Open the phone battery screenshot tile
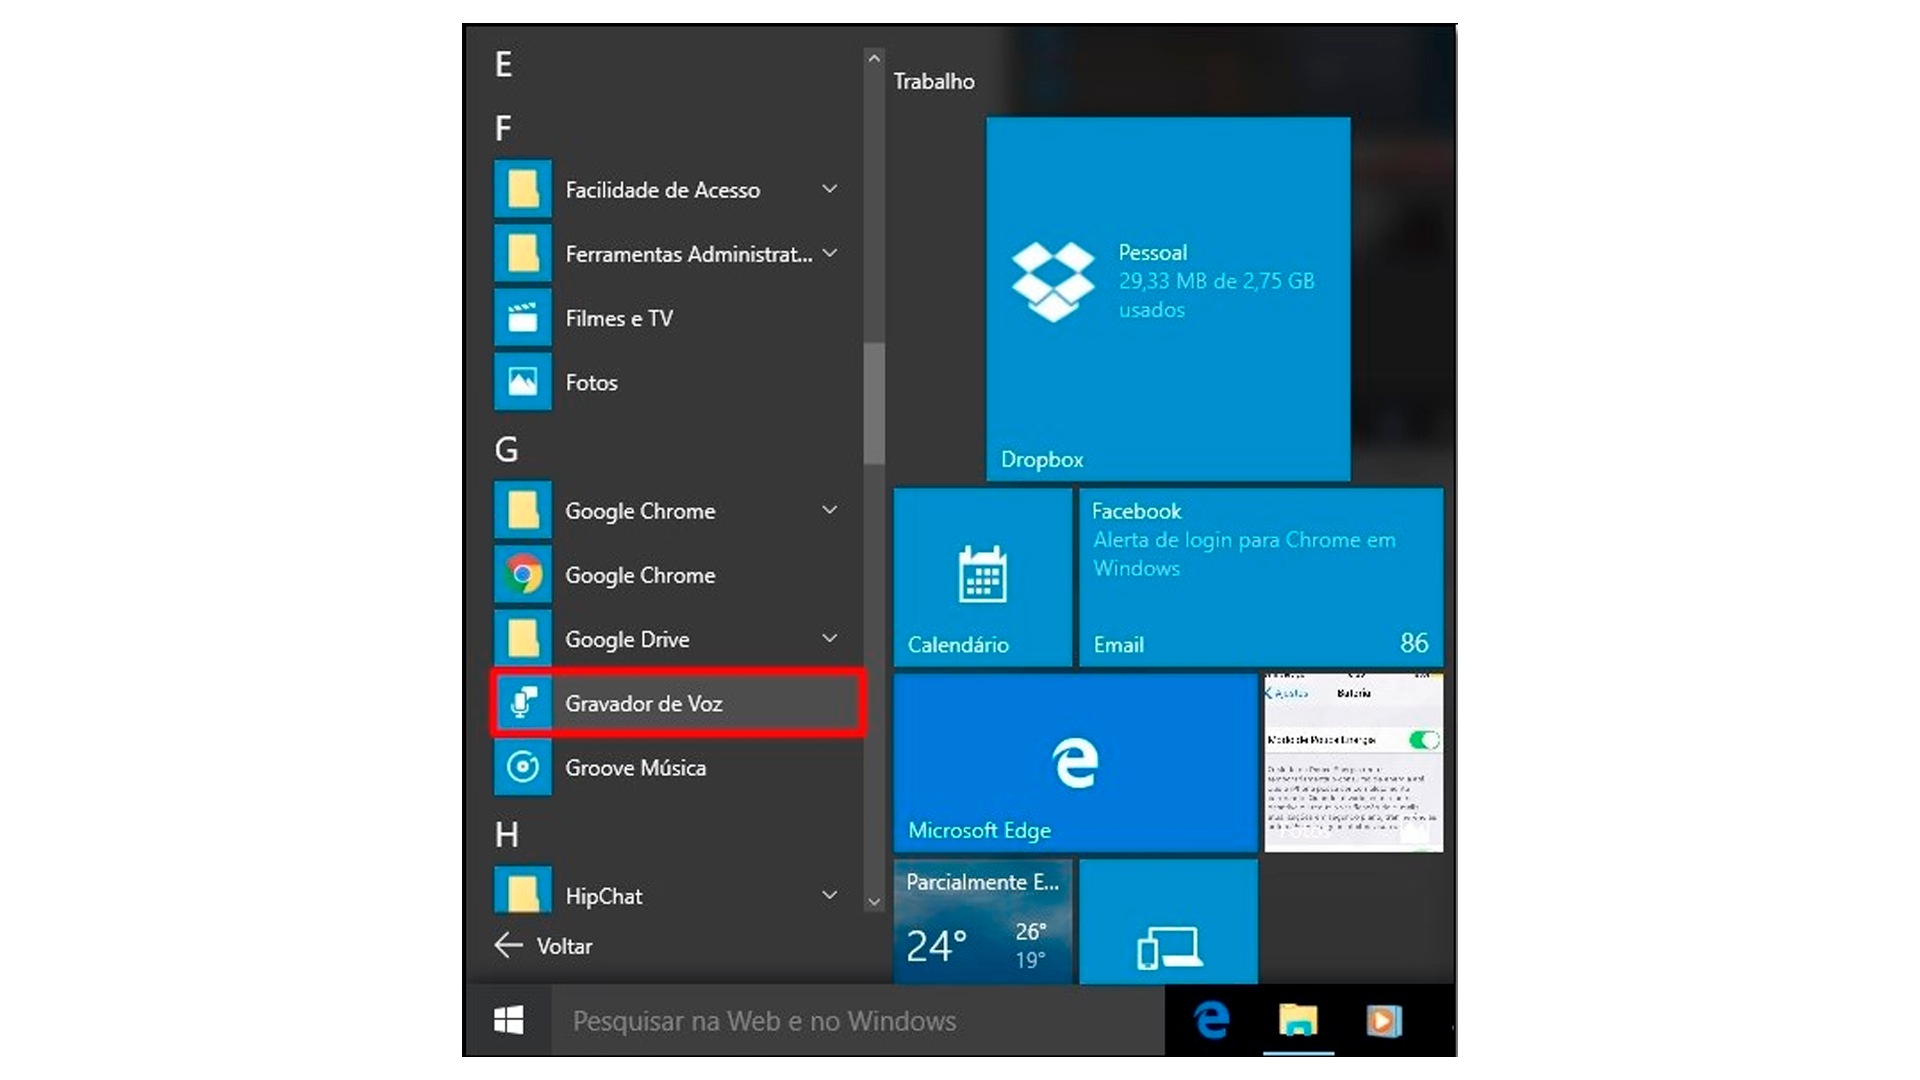The width and height of the screenshot is (1920, 1080). click(x=1354, y=763)
